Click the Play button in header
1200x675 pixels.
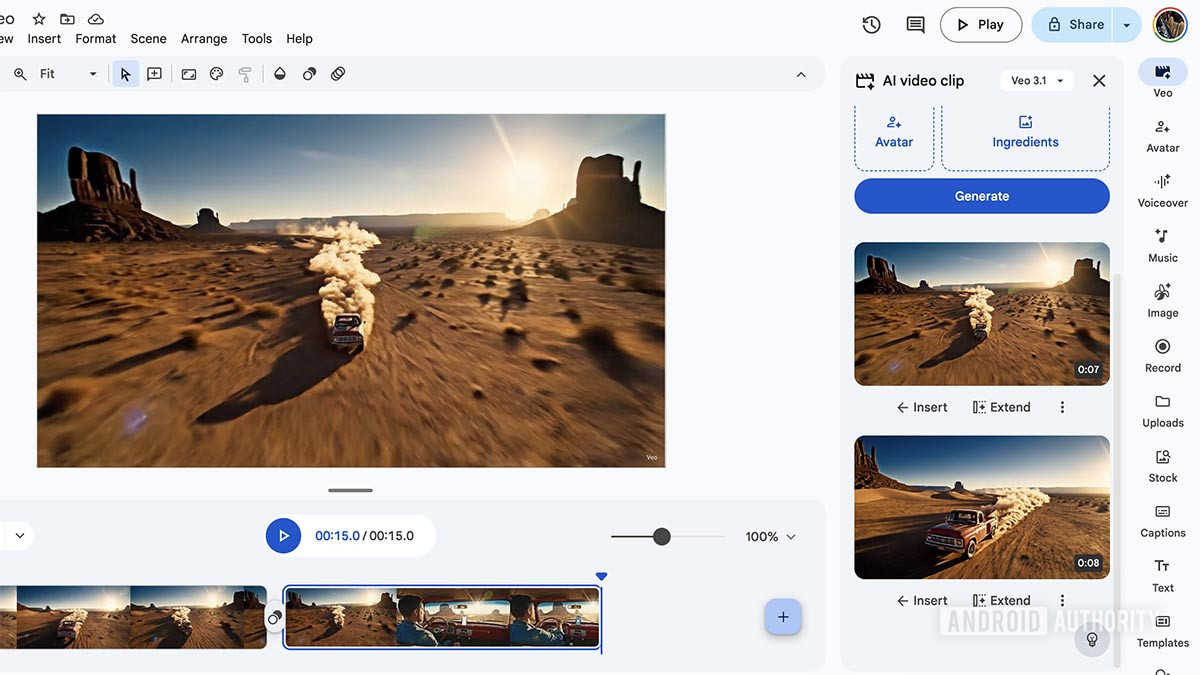981,25
